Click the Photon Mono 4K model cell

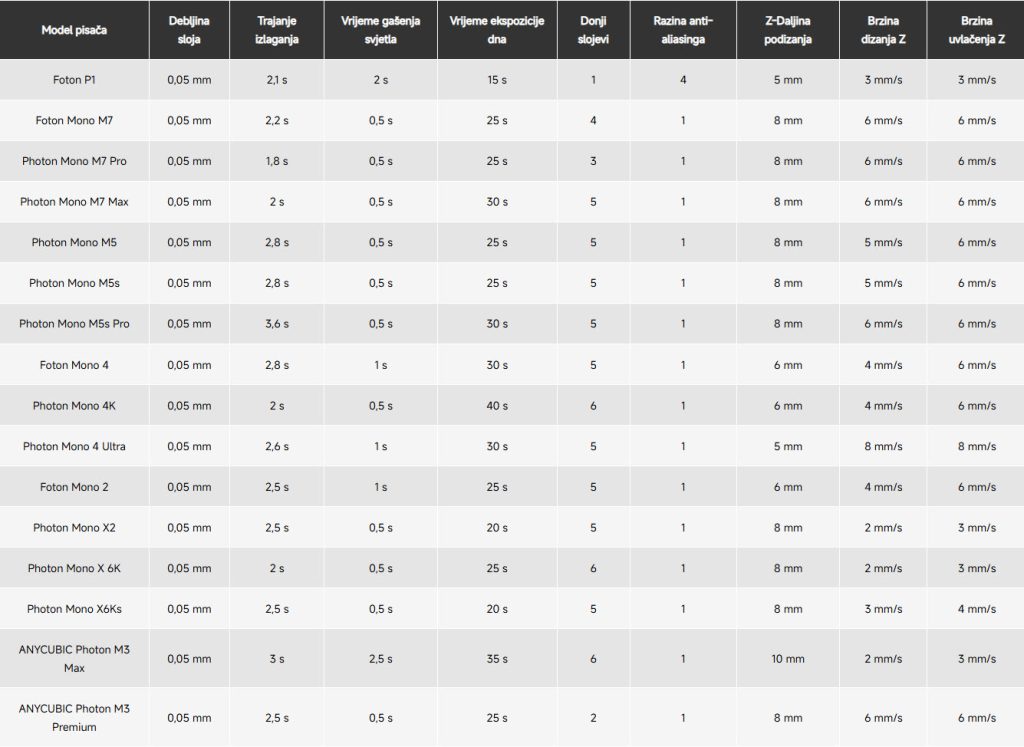pyautogui.click(x=74, y=406)
